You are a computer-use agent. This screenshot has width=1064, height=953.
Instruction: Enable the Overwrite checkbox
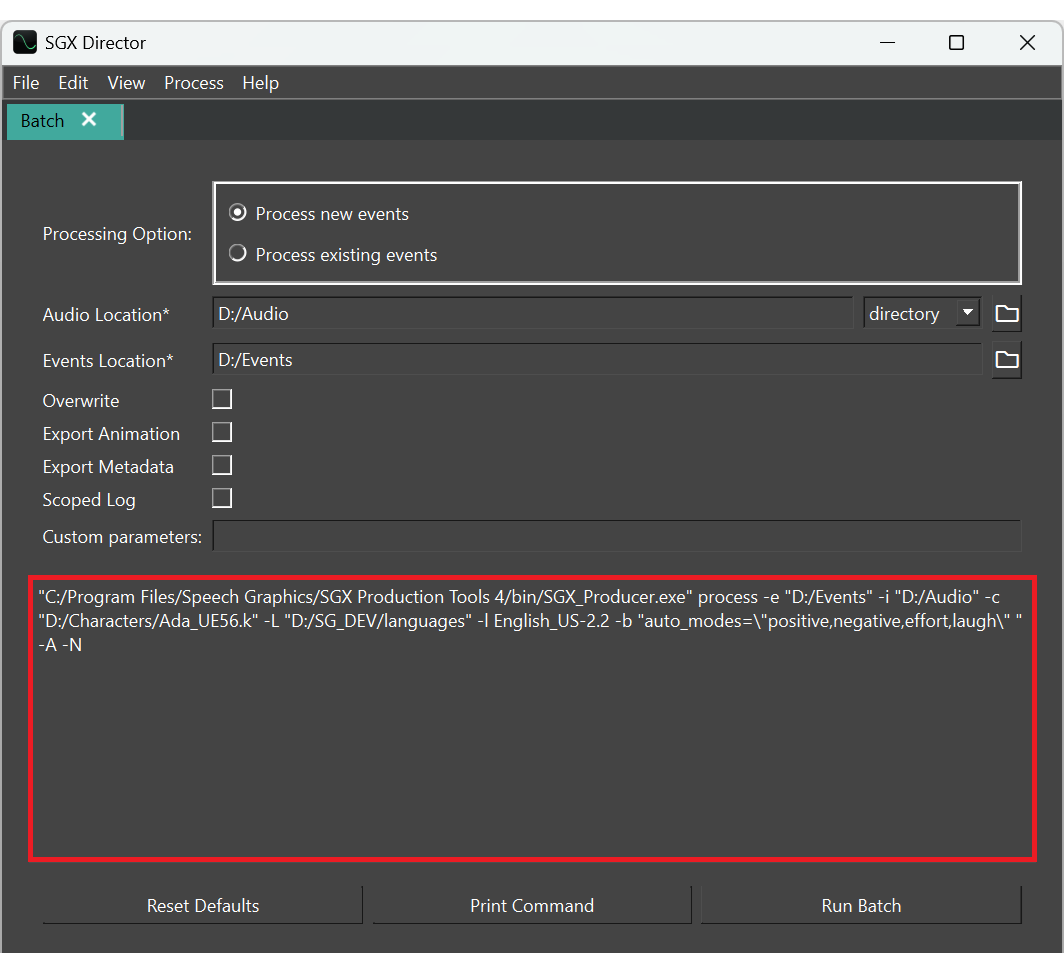(222, 399)
